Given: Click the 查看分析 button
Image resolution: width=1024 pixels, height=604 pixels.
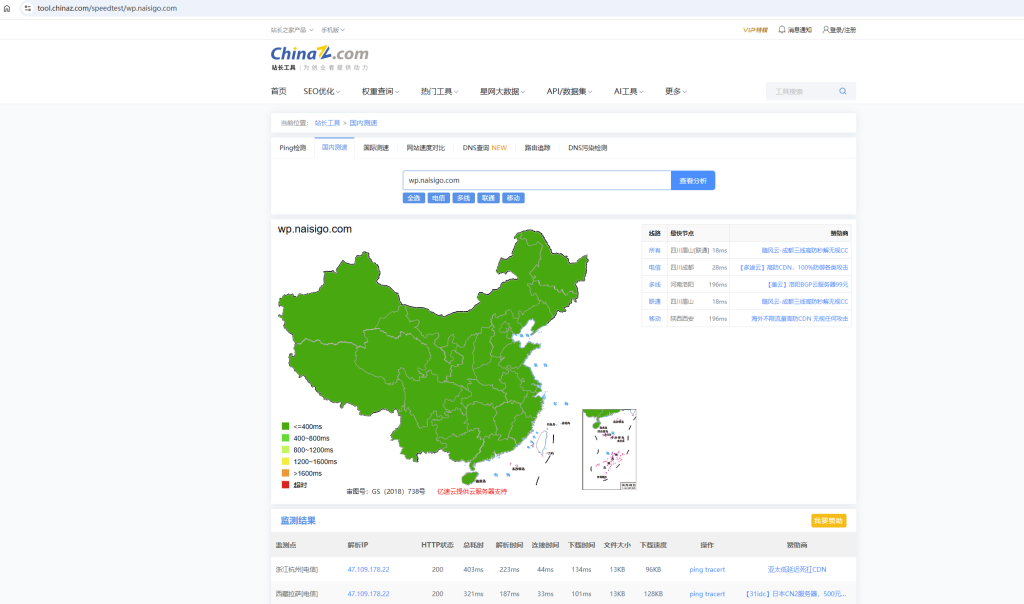Looking at the screenshot, I should click(x=693, y=180).
